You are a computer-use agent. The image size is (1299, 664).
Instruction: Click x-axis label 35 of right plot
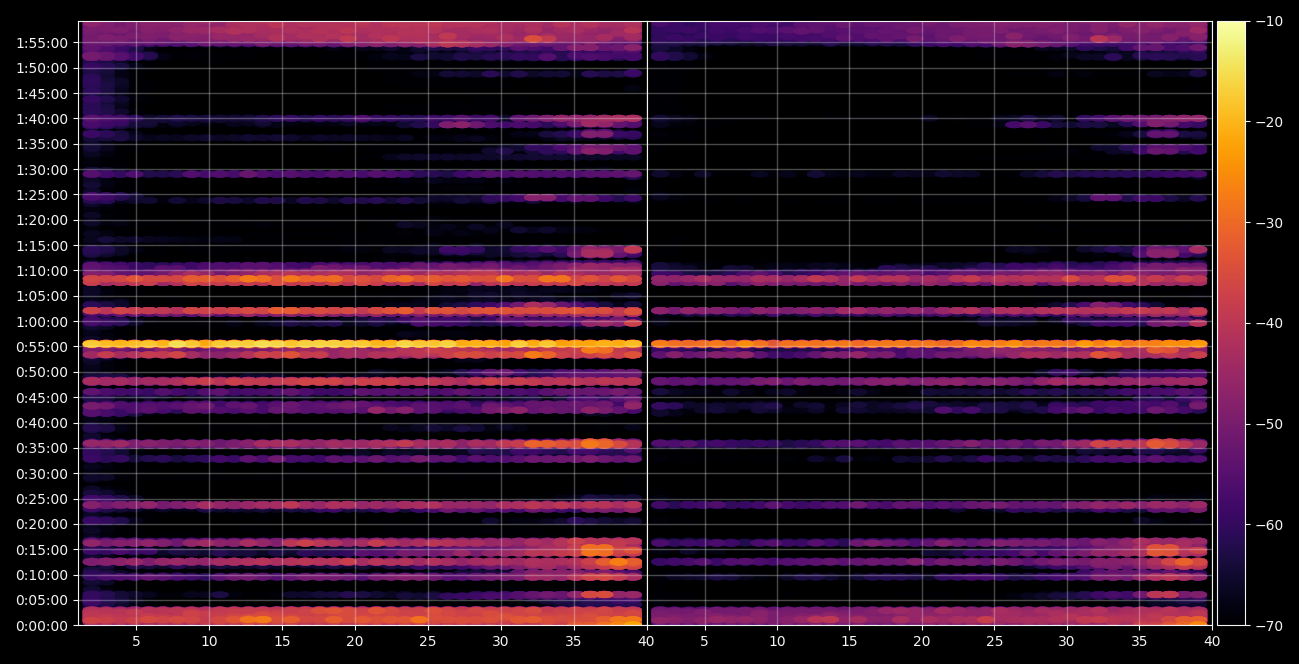[x=1139, y=640]
